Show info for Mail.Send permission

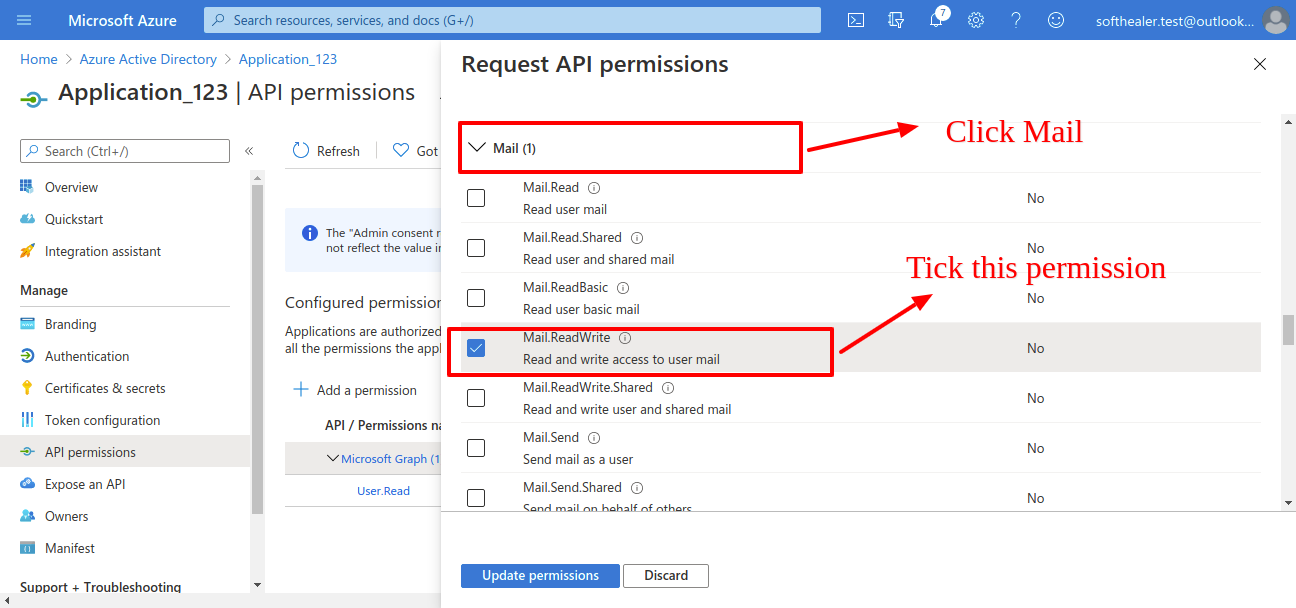(594, 438)
